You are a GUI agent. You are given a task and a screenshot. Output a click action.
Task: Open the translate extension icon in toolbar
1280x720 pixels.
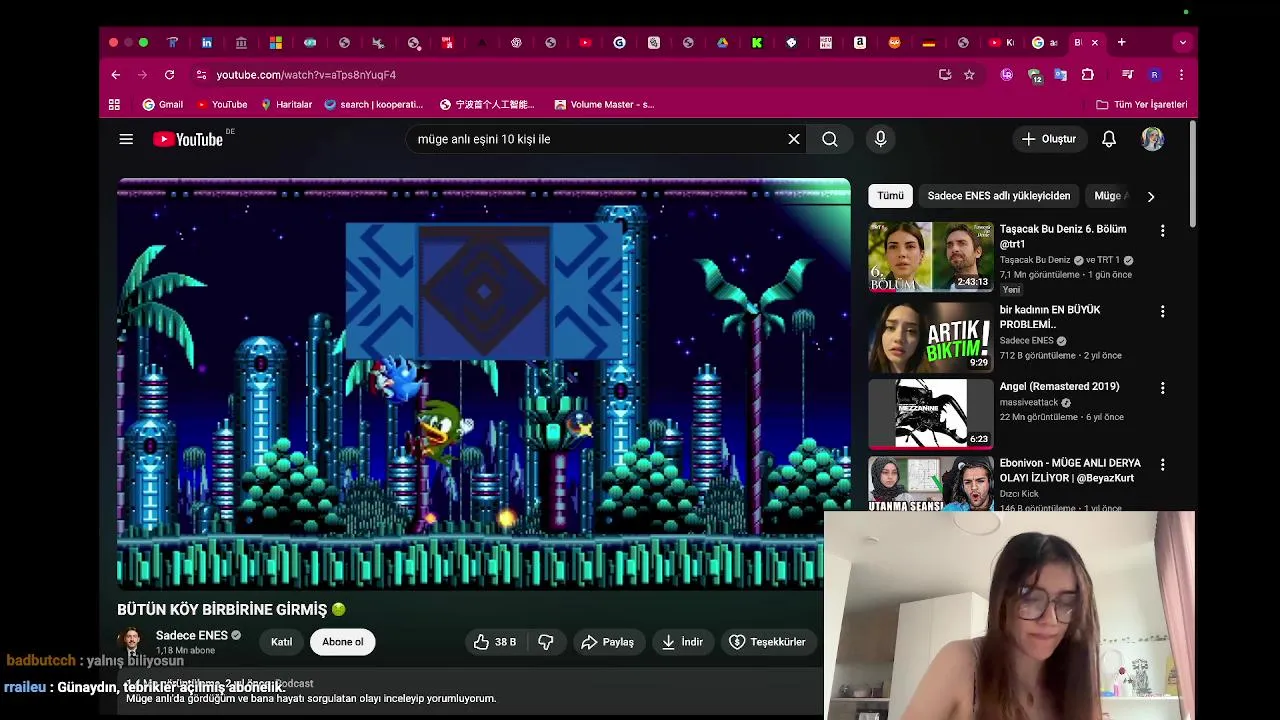pos(1061,75)
